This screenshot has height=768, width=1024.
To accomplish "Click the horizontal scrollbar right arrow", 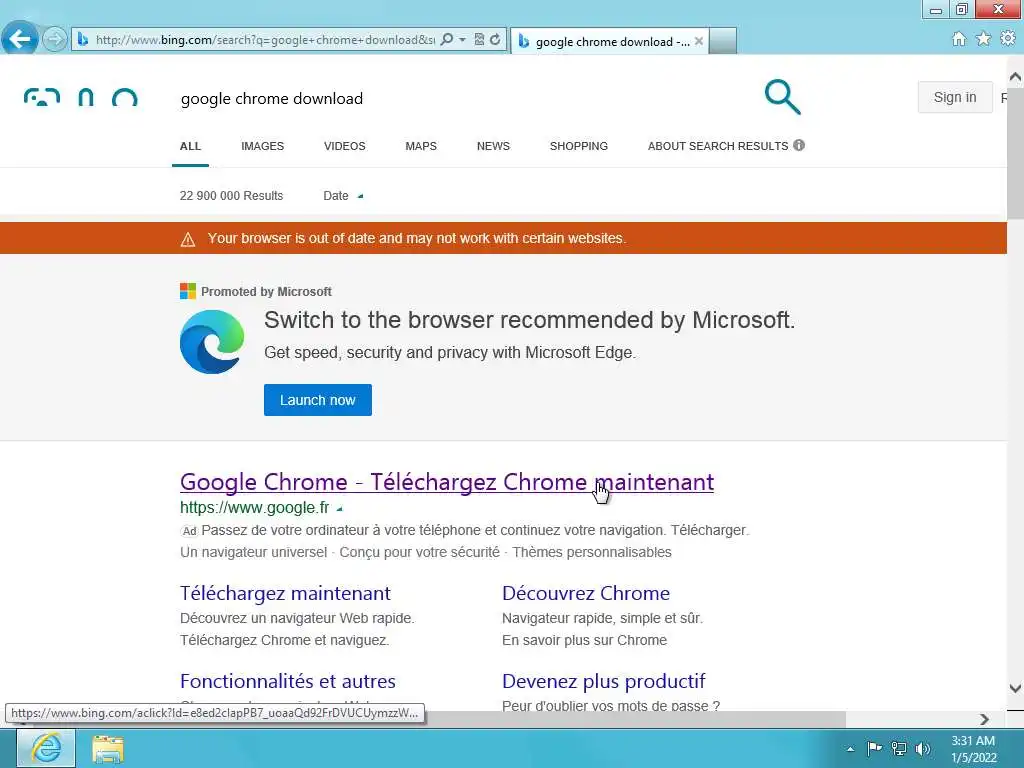I will (x=985, y=719).
